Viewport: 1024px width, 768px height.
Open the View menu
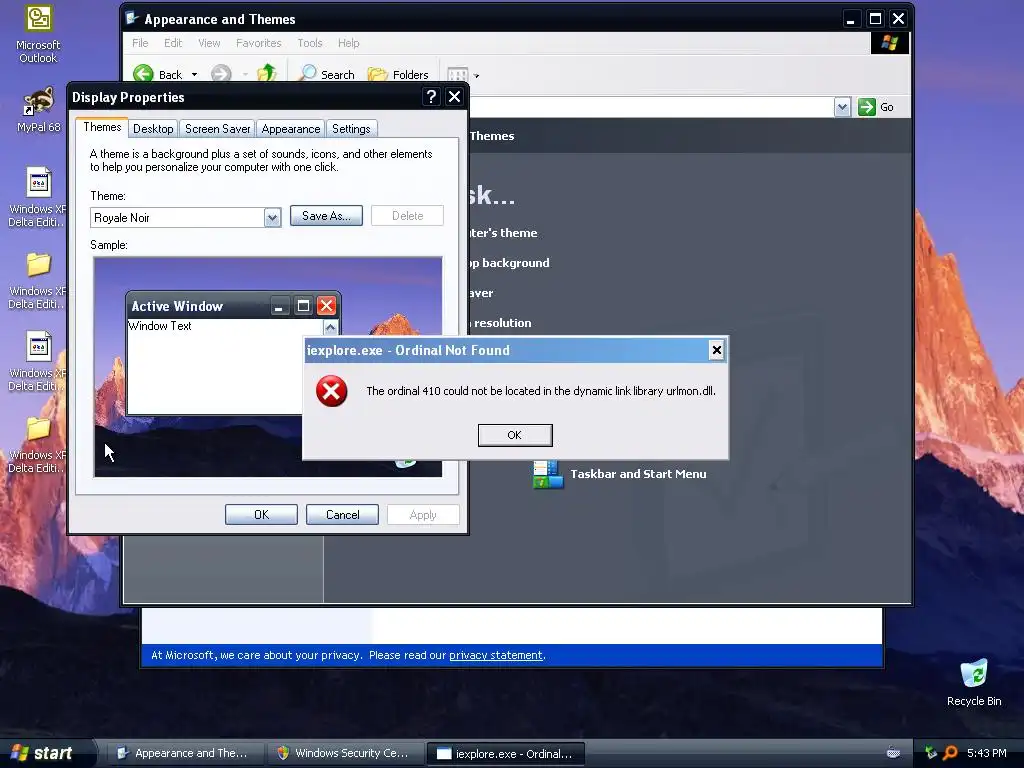[209, 43]
